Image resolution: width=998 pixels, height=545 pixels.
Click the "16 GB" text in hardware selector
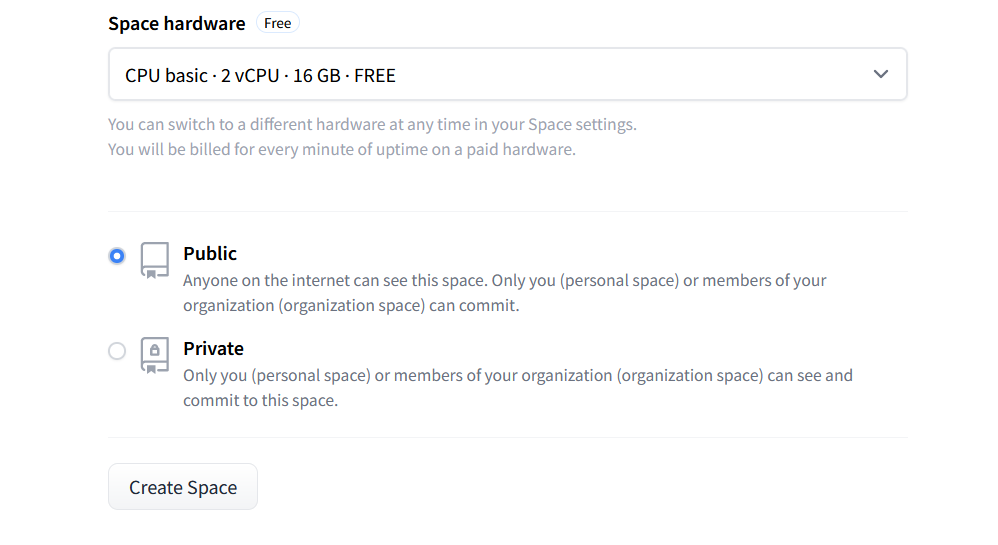(316, 75)
